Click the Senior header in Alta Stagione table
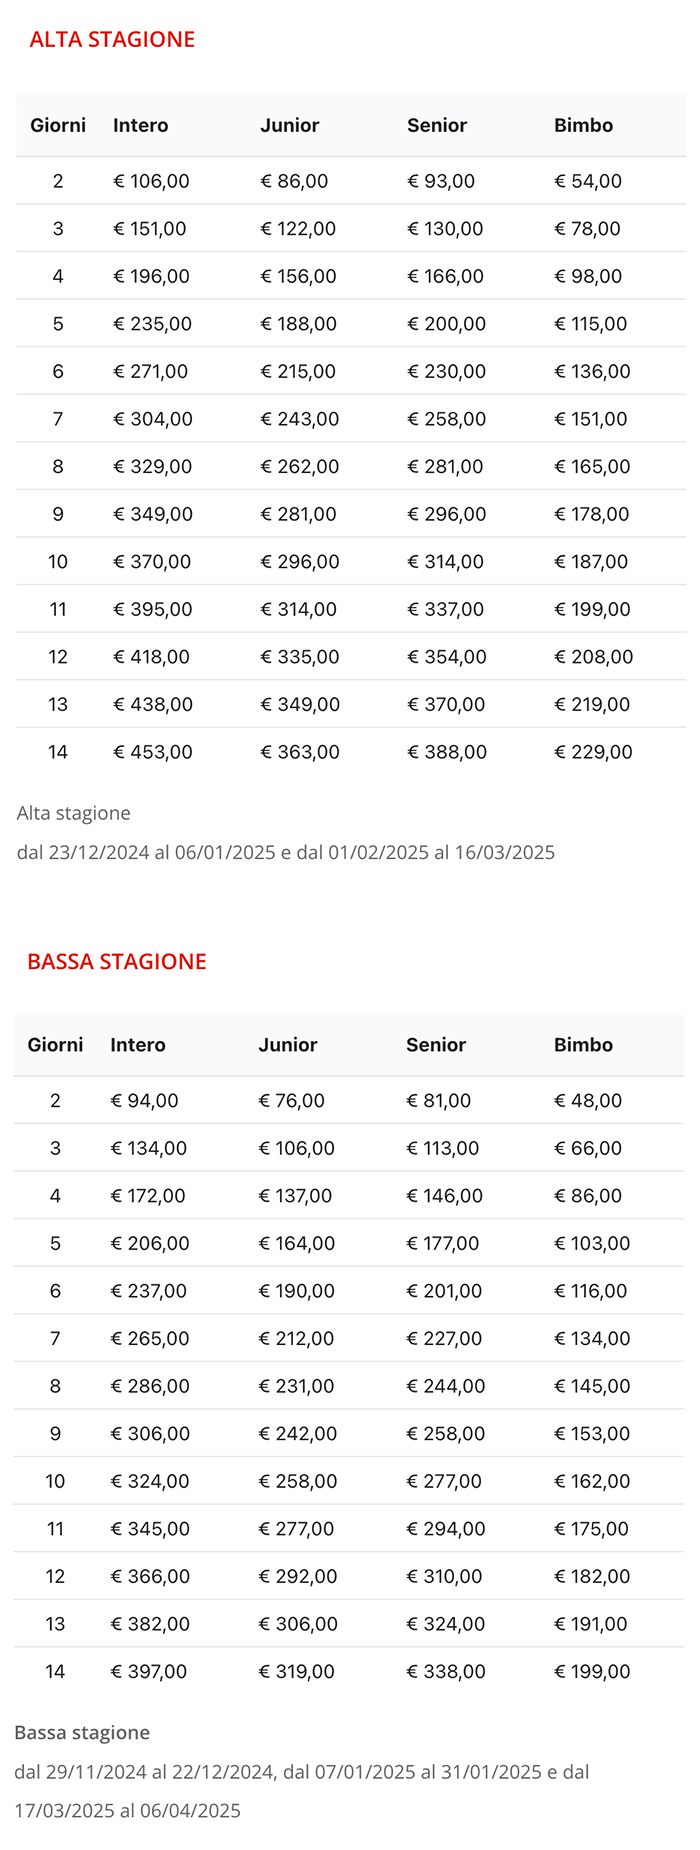The width and height of the screenshot is (700, 1850). pyautogui.click(x=436, y=125)
